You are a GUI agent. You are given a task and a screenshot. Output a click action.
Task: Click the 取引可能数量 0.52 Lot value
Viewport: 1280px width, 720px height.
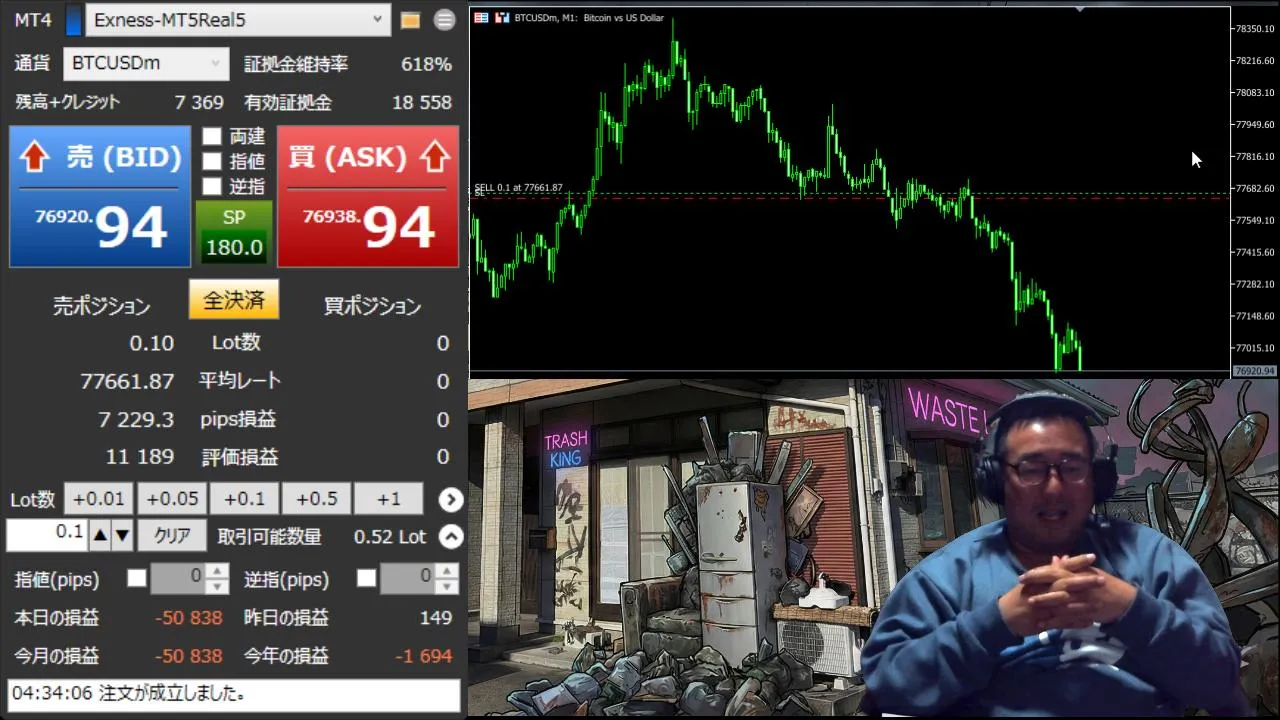click(x=390, y=537)
